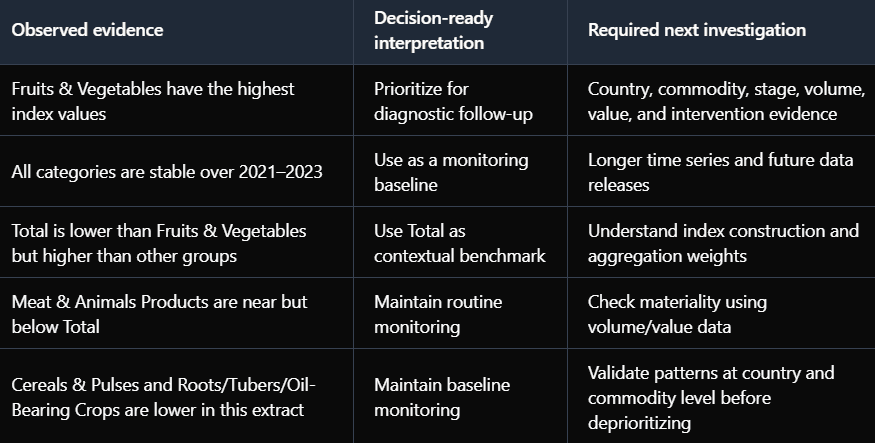Click the 'Decision-ready interpretation' column header
Viewport: 875px width, 443px height.
pos(460,31)
